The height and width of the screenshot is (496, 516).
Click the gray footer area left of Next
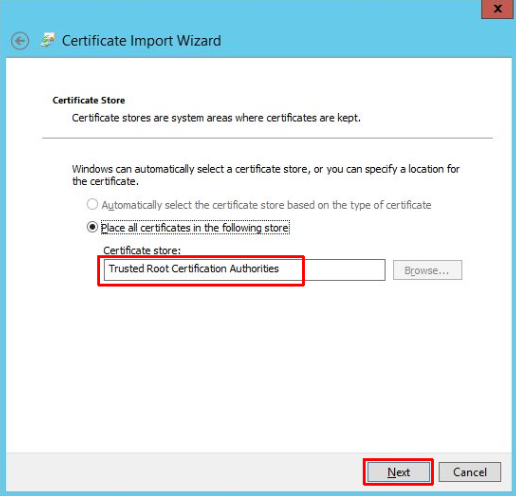pos(183,472)
